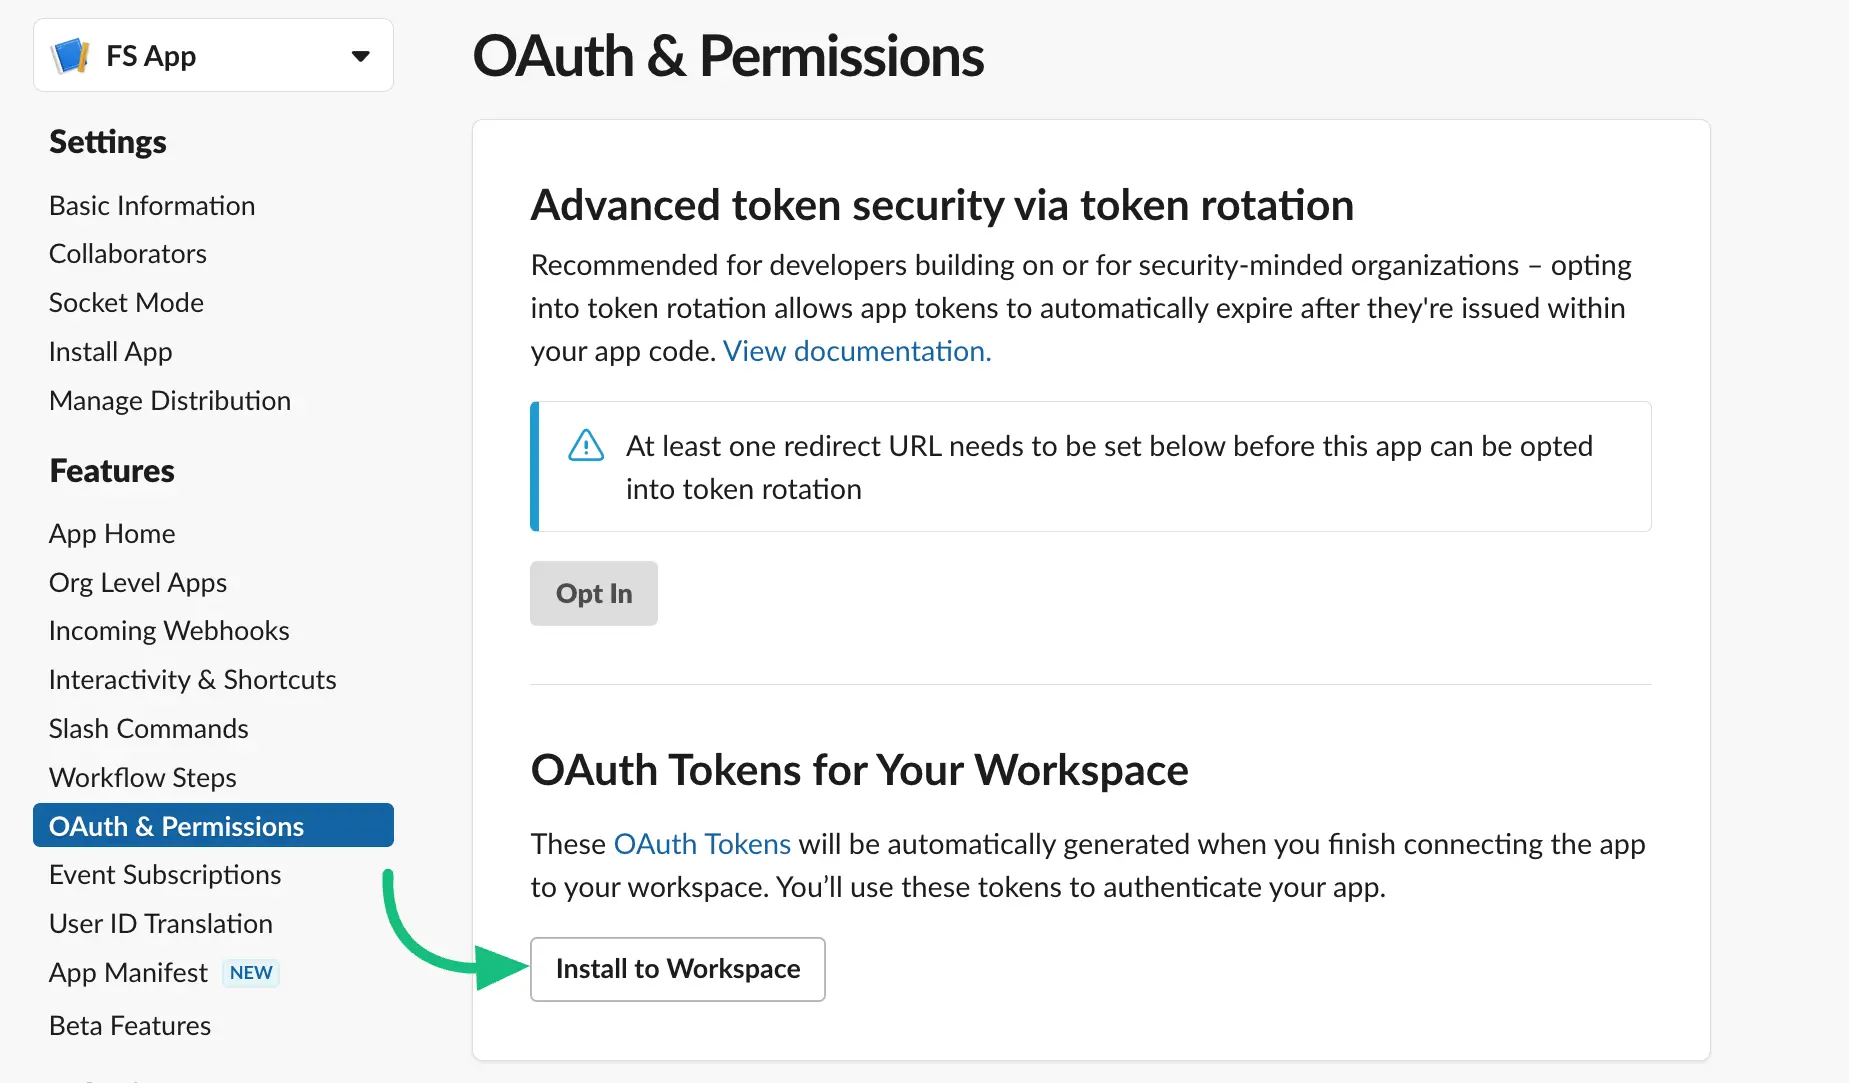
Task: Go to Socket Mode settings
Action: 126,302
